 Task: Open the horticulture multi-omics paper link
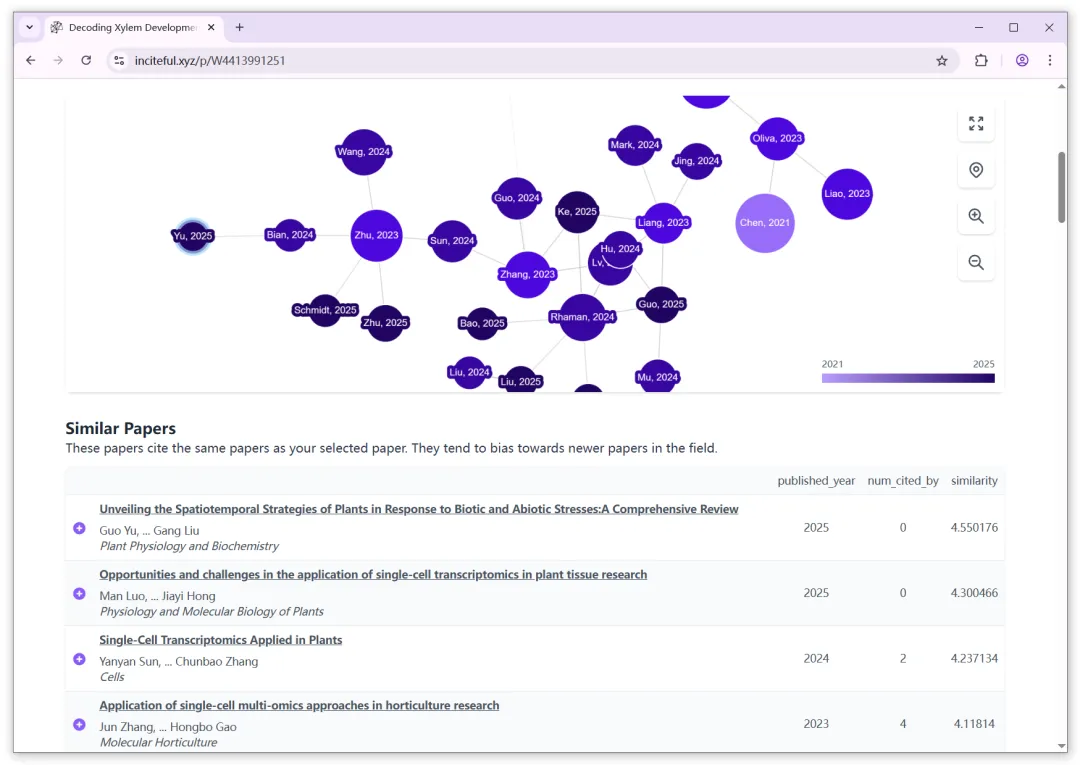(x=299, y=705)
